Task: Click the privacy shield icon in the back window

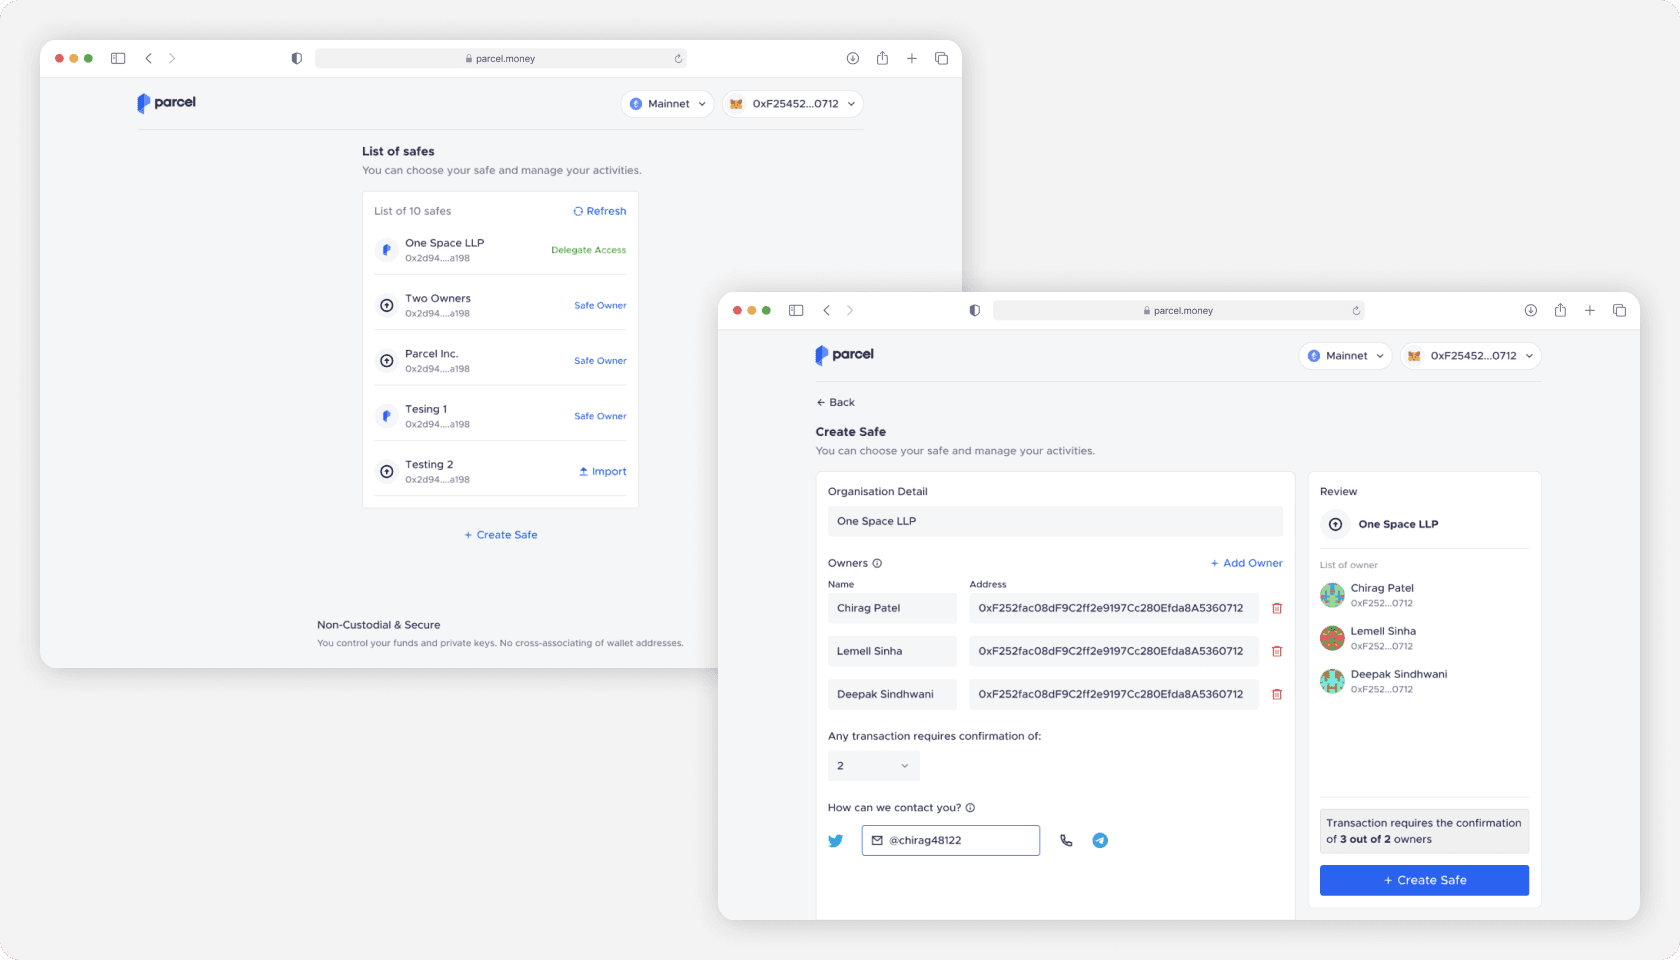Action: (297, 58)
